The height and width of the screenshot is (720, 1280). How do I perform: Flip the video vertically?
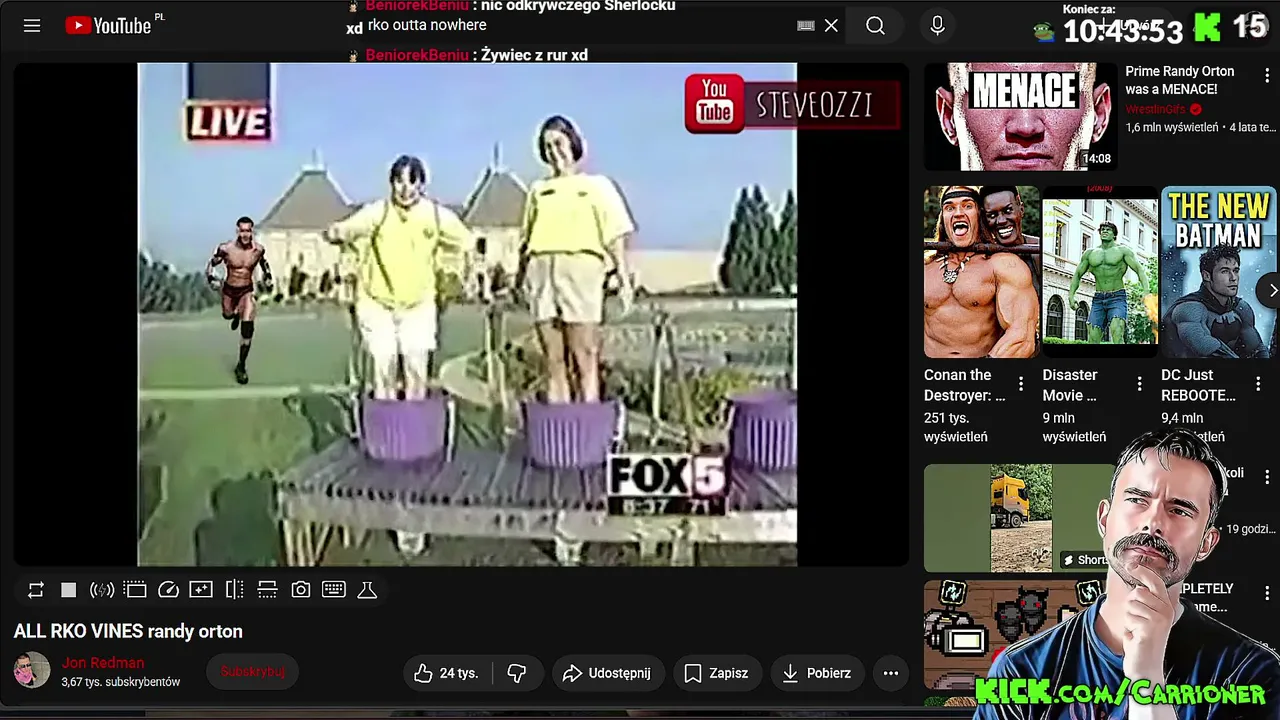click(267, 590)
